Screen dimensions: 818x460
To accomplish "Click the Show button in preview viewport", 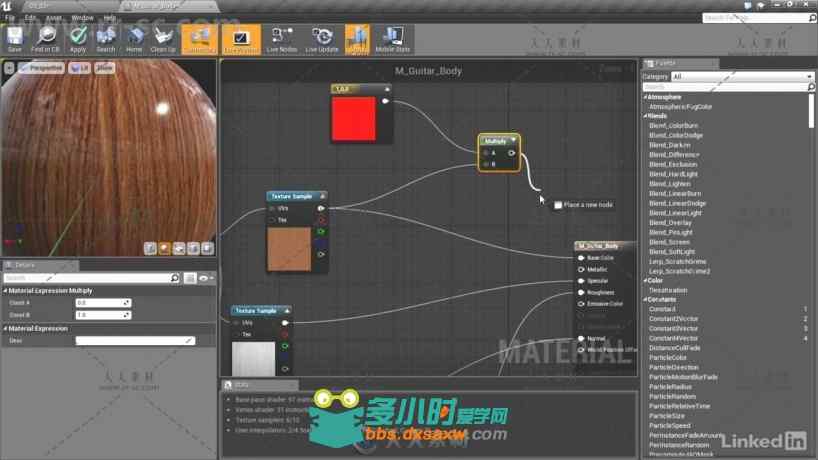I will (104, 68).
